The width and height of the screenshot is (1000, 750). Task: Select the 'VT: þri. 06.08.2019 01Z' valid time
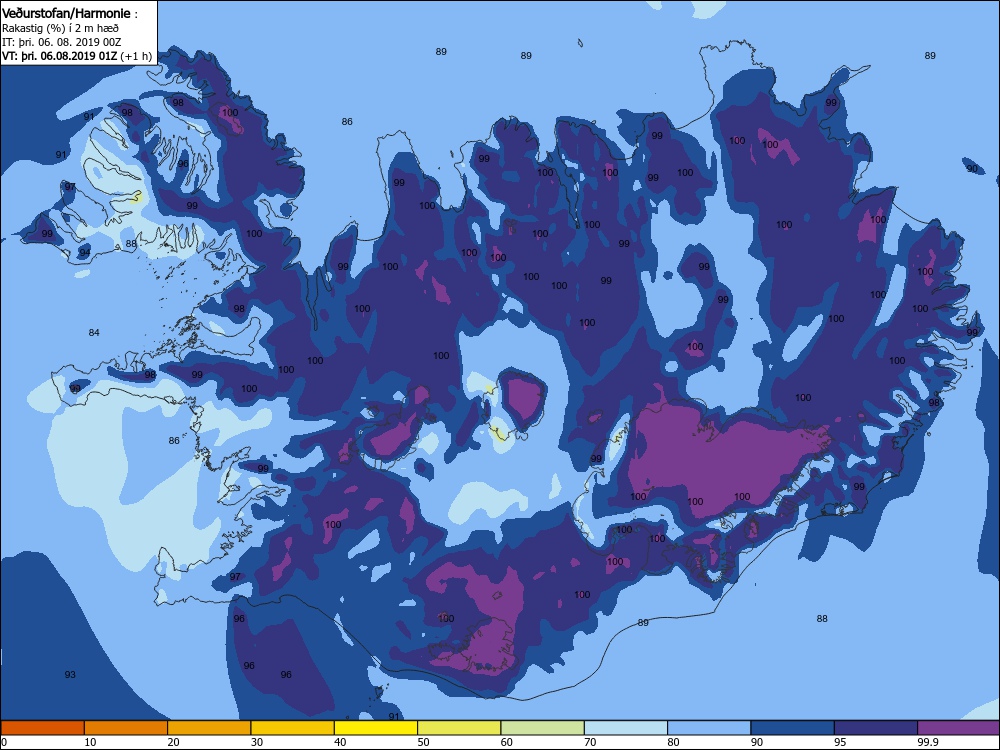coord(60,56)
